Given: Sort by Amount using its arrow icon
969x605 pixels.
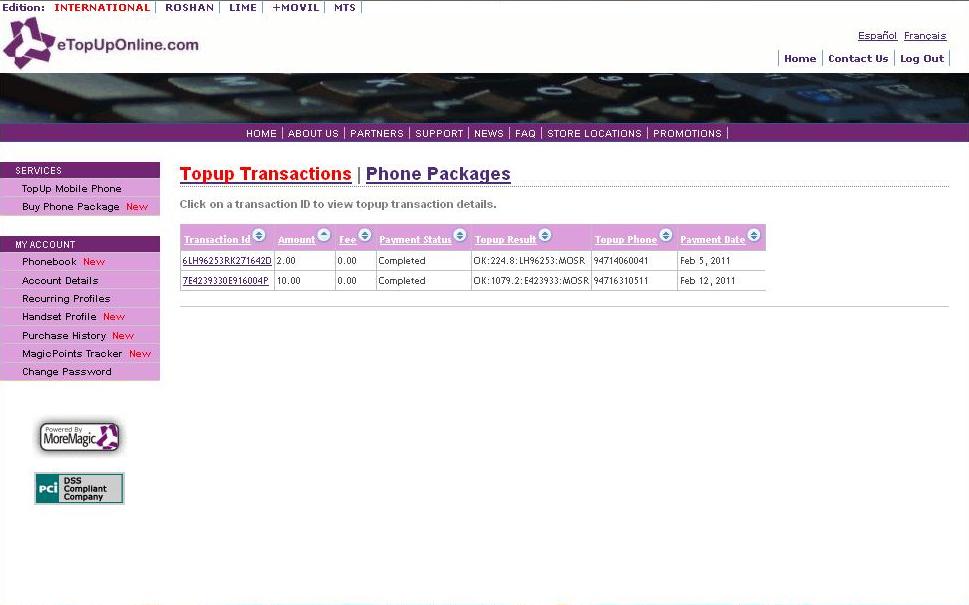Looking at the screenshot, I should click(x=324, y=235).
